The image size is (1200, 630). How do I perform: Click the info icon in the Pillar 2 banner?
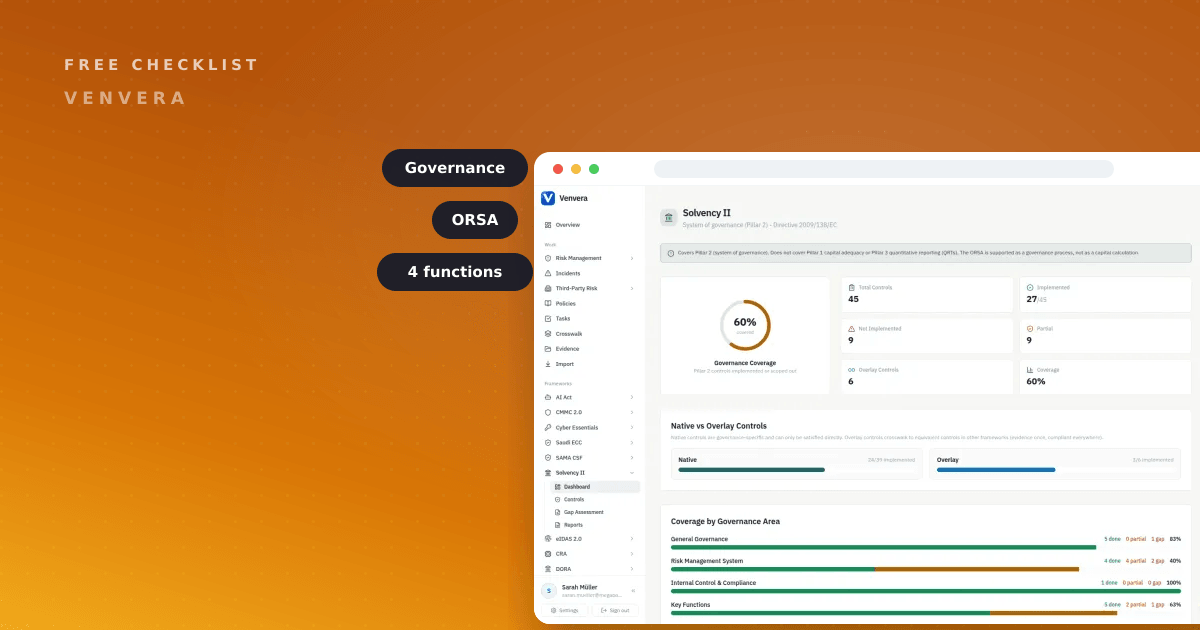[x=671, y=253]
